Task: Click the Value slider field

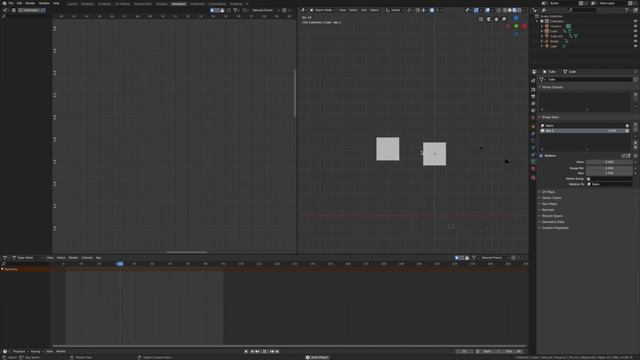Action: (609, 162)
